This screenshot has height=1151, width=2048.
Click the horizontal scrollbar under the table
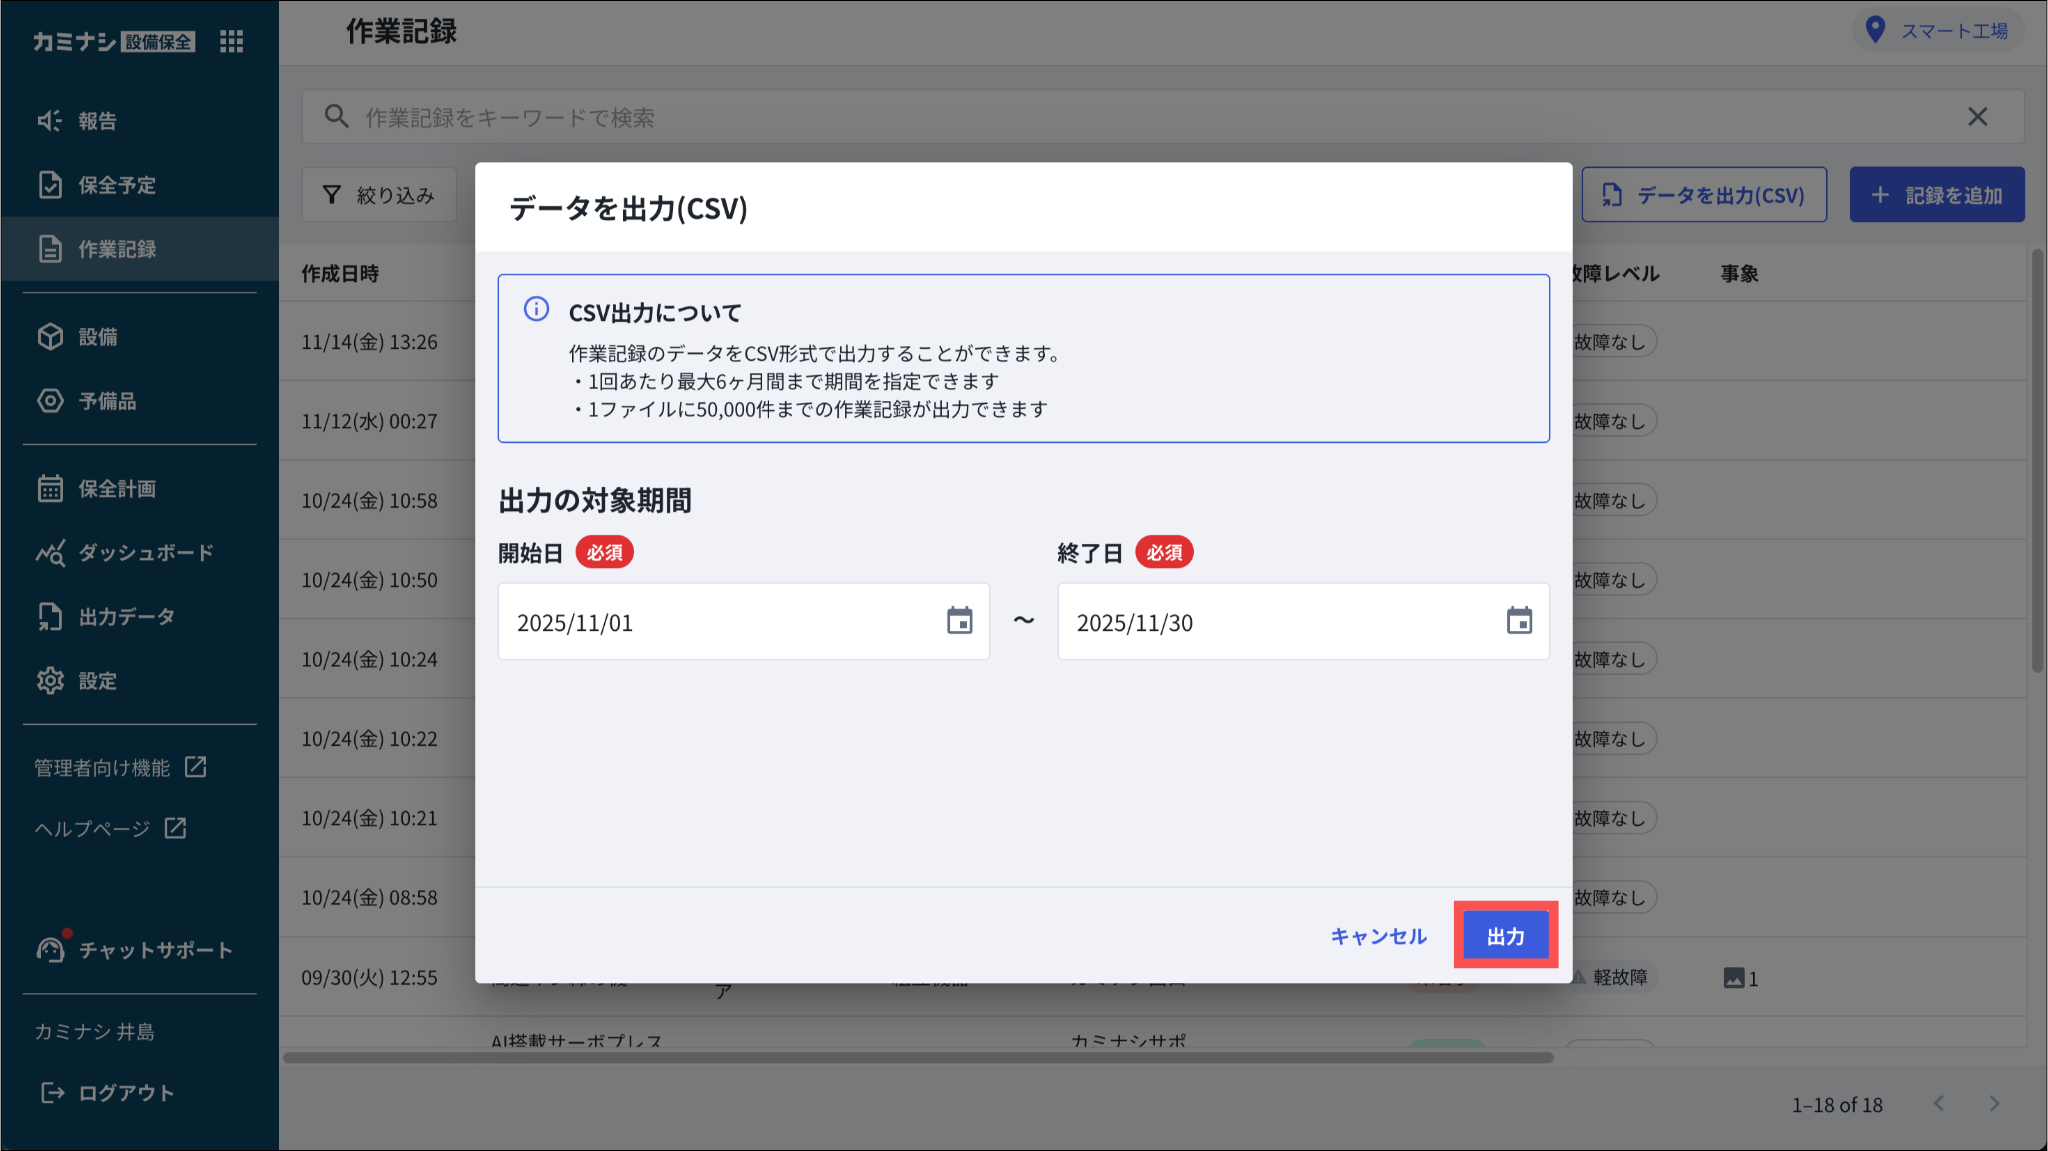(x=918, y=1057)
